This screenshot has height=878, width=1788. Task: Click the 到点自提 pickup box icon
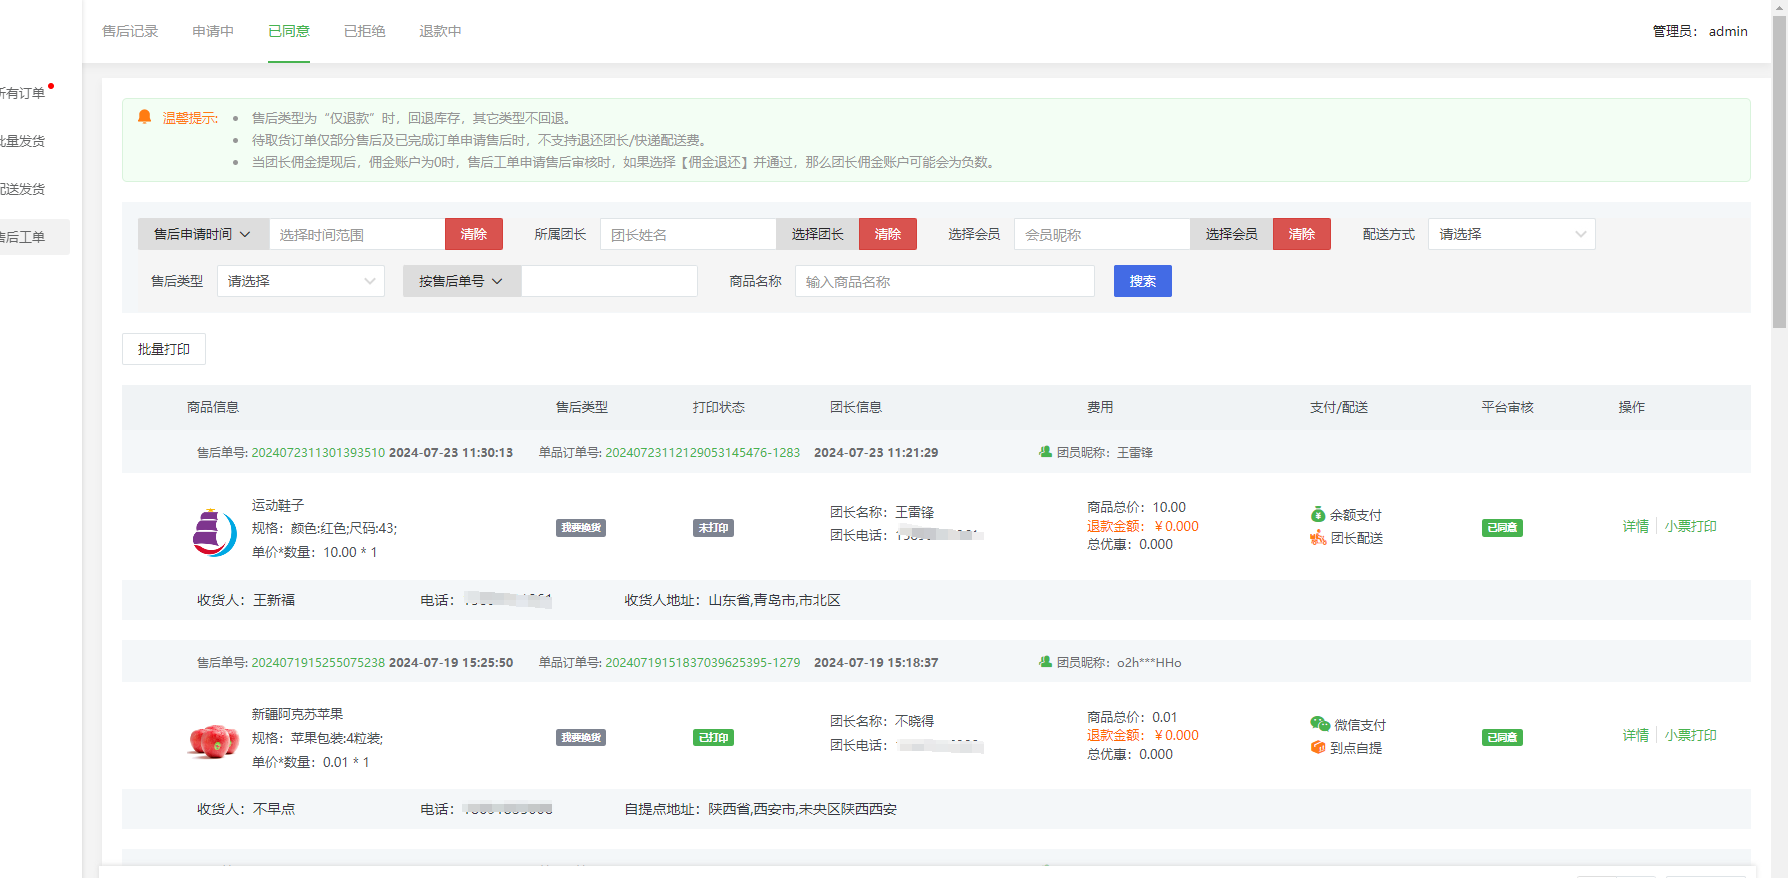(1318, 748)
